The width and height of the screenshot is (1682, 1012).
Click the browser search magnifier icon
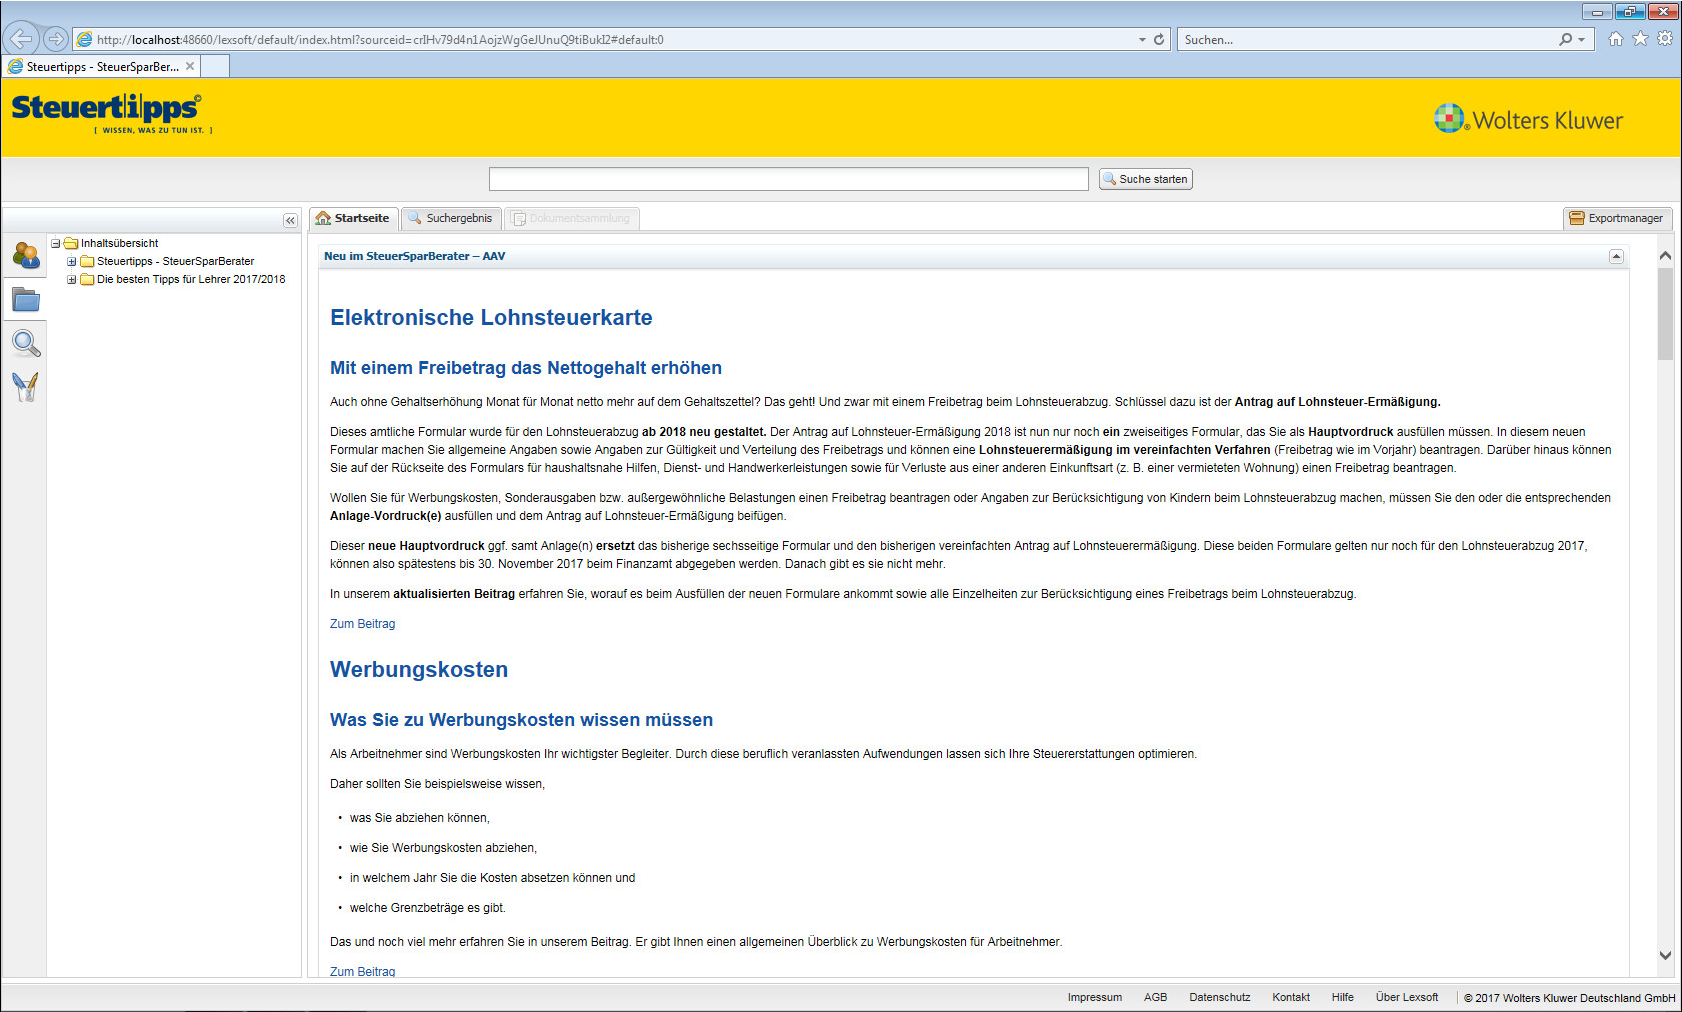click(x=1565, y=40)
